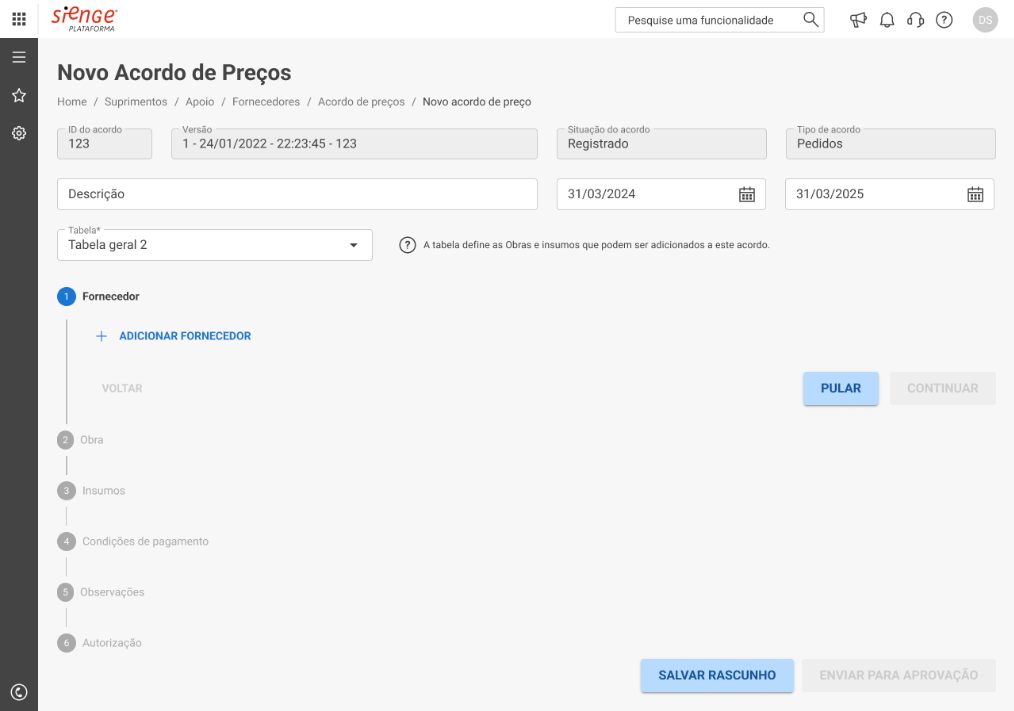The height and width of the screenshot is (711, 1014).
Task: Click Tipo de acordo Pedidos field
Action: (890, 144)
